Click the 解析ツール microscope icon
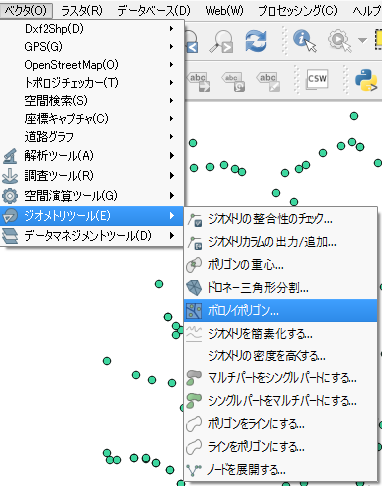The height and width of the screenshot is (486, 382). [x=10, y=156]
